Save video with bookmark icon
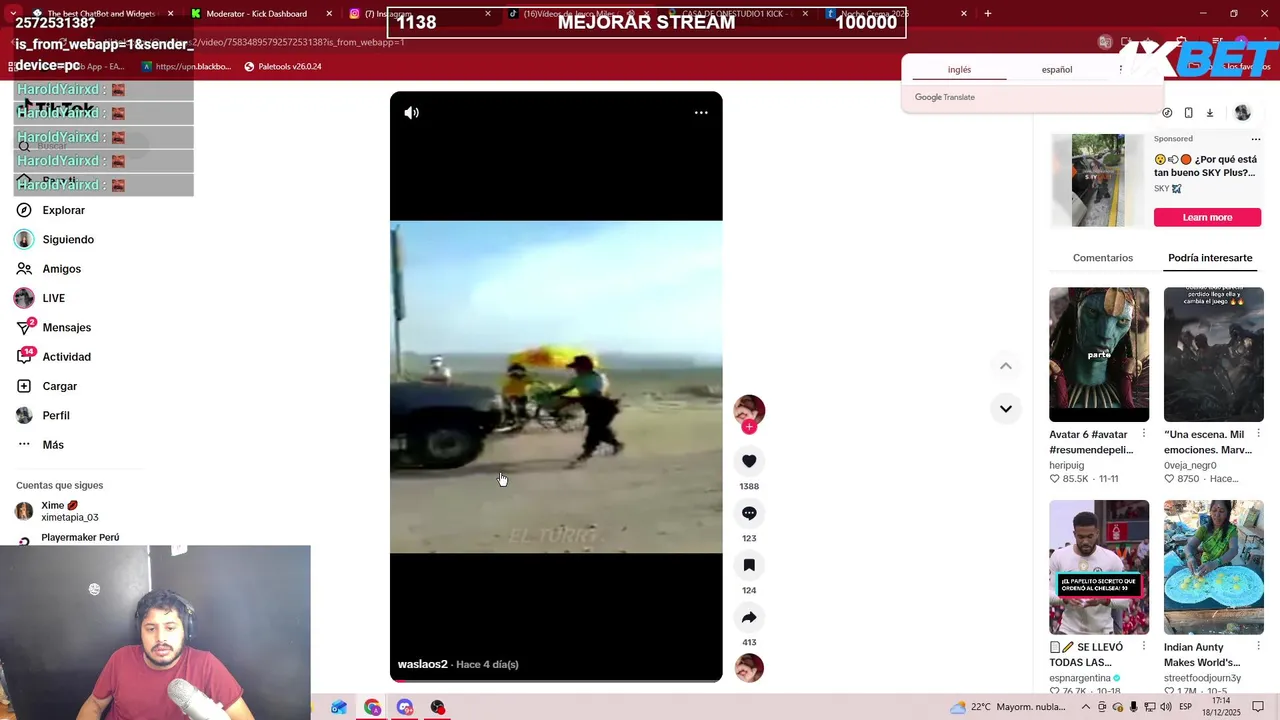The height and width of the screenshot is (720, 1280). [x=749, y=565]
